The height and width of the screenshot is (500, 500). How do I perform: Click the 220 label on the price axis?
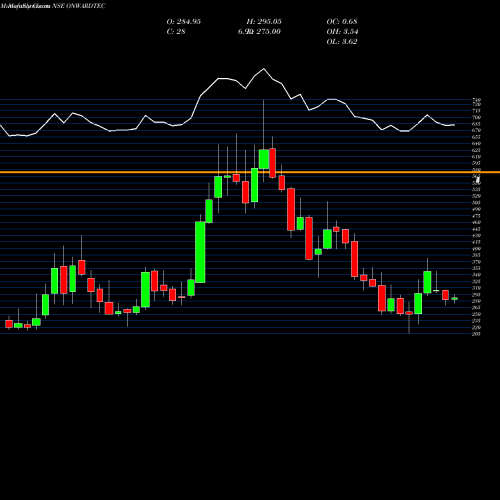click(477, 327)
